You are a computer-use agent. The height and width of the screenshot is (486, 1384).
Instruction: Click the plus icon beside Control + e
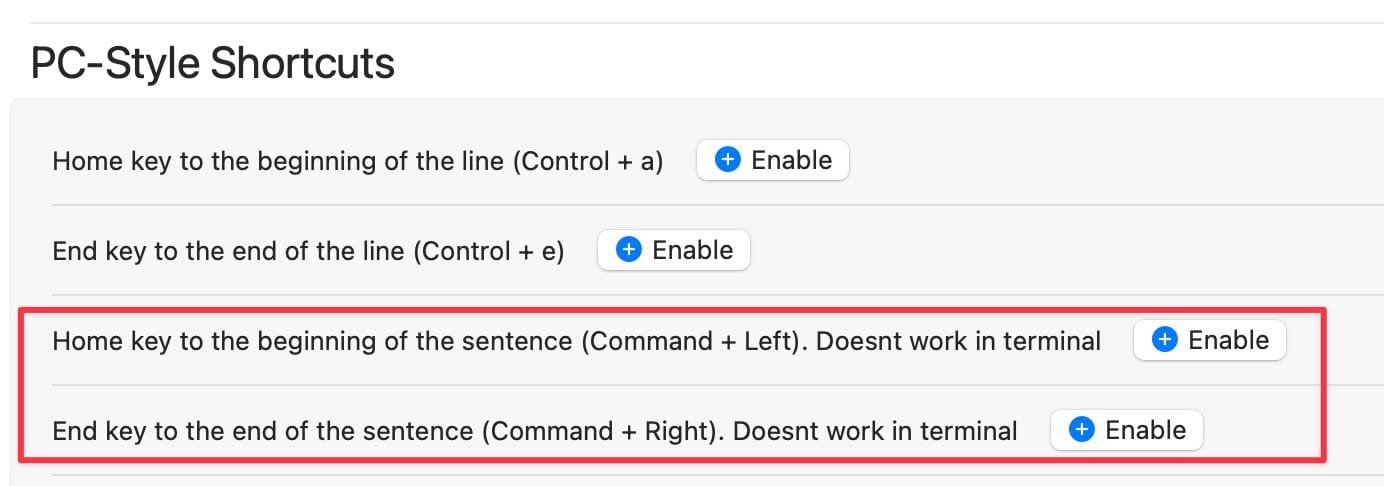(629, 250)
